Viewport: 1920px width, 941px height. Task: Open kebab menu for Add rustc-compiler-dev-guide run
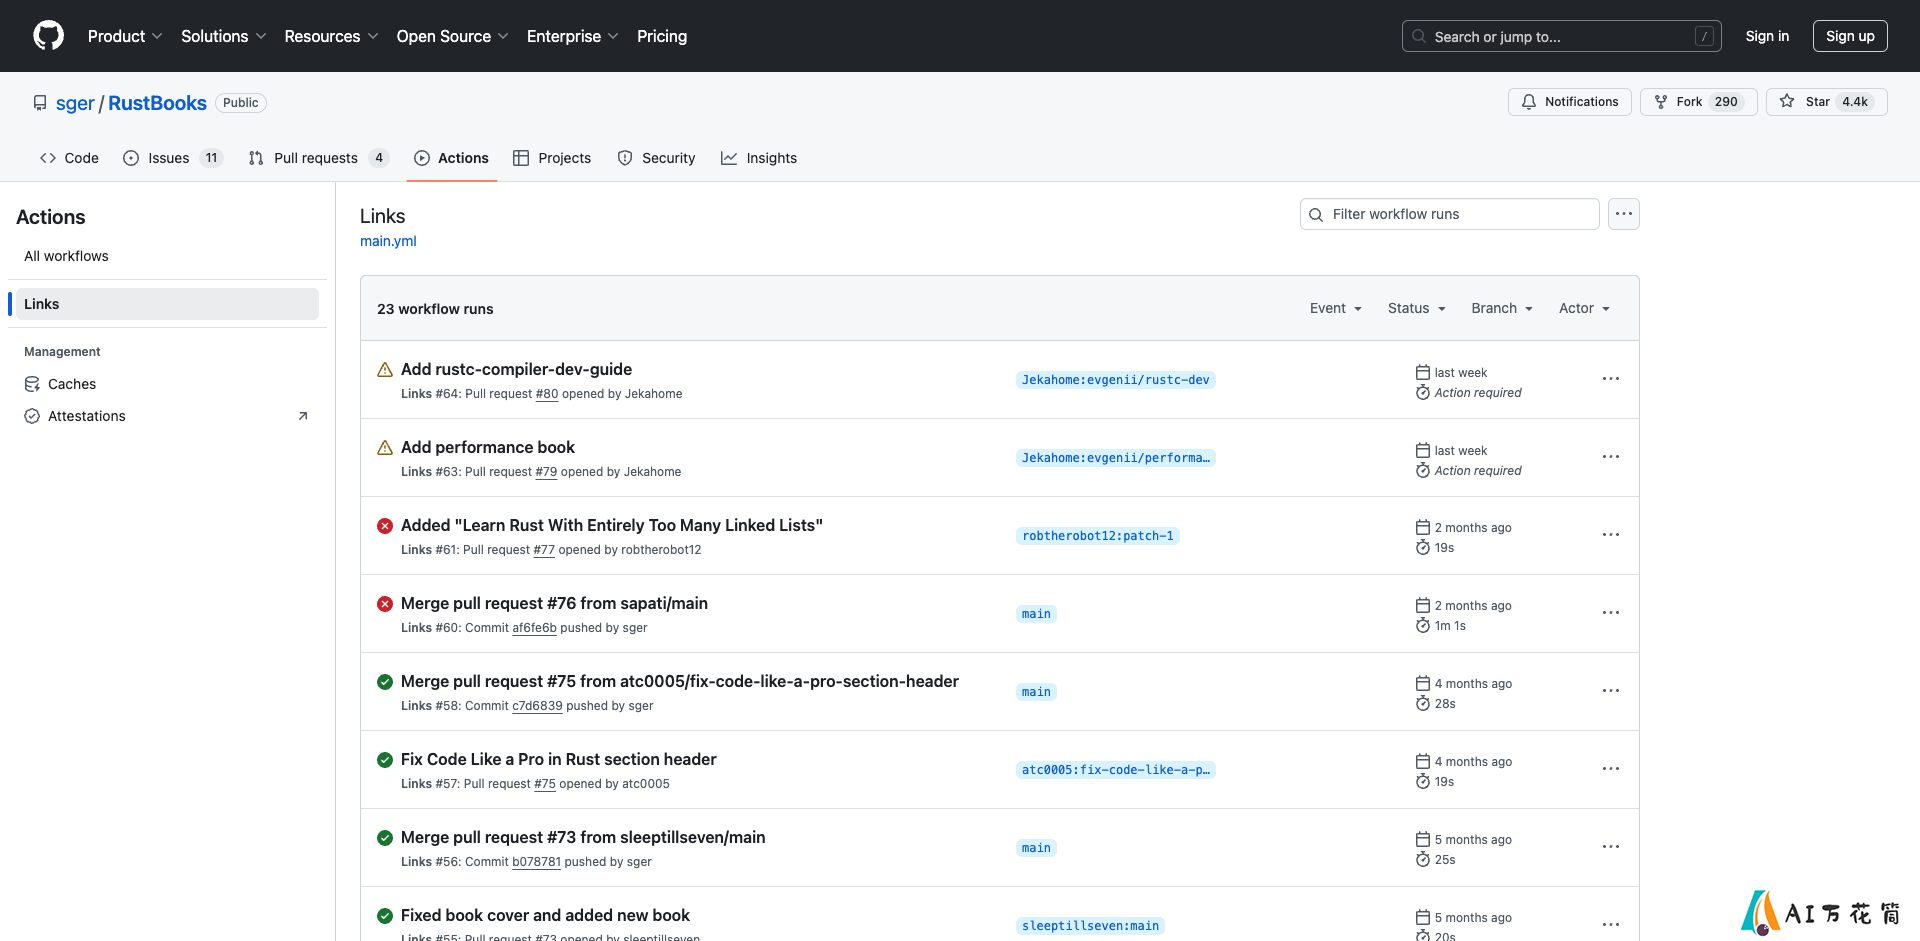pos(1610,379)
